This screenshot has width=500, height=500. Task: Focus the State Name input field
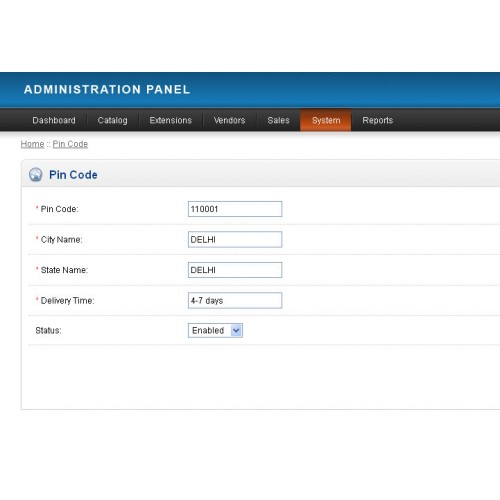tap(235, 270)
